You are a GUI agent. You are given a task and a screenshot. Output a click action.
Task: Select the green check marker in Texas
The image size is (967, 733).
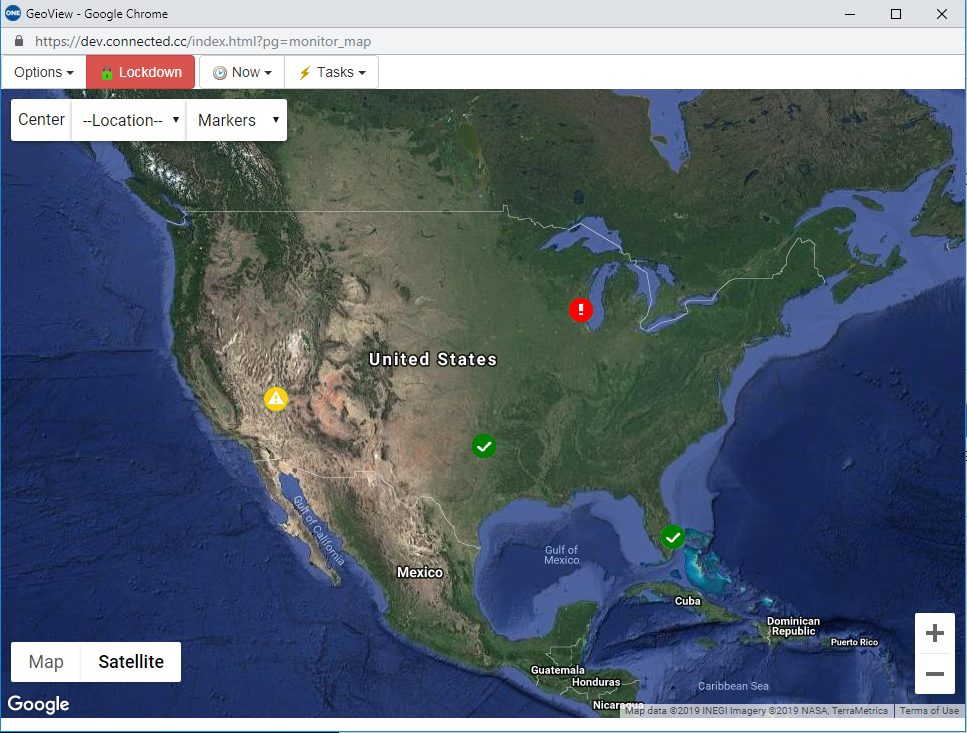coord(484,446)
